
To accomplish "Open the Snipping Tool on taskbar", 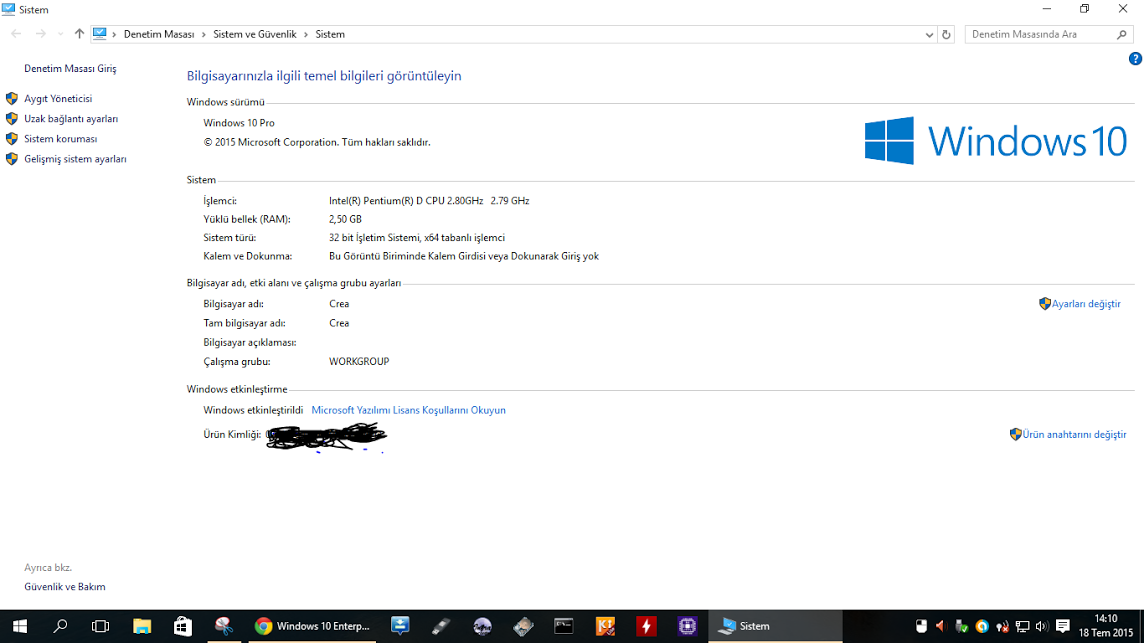I will pyautogui.click(x=223, y=626).
